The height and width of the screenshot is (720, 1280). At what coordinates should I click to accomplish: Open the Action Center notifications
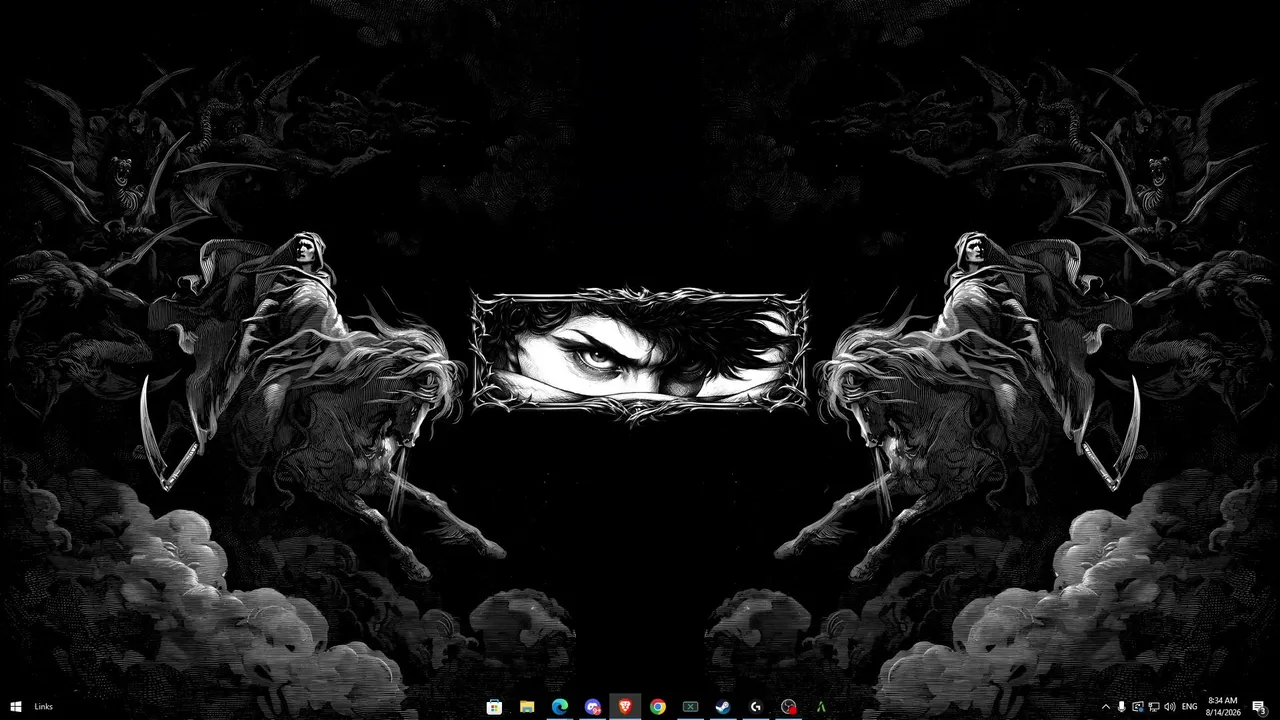[1260, 707]
